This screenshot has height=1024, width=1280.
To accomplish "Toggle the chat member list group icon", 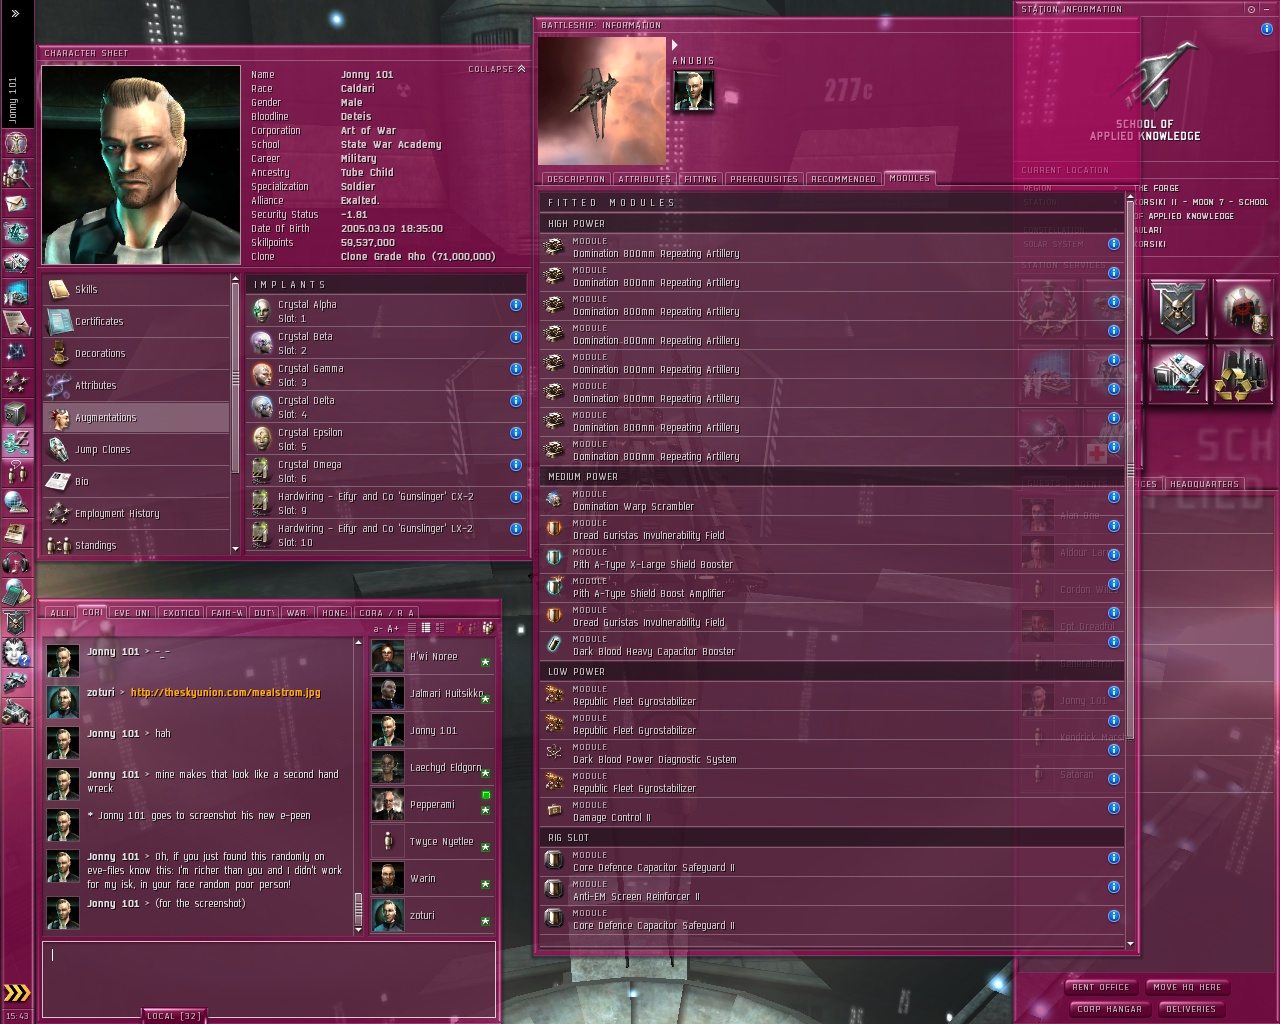I will point(487,628).
